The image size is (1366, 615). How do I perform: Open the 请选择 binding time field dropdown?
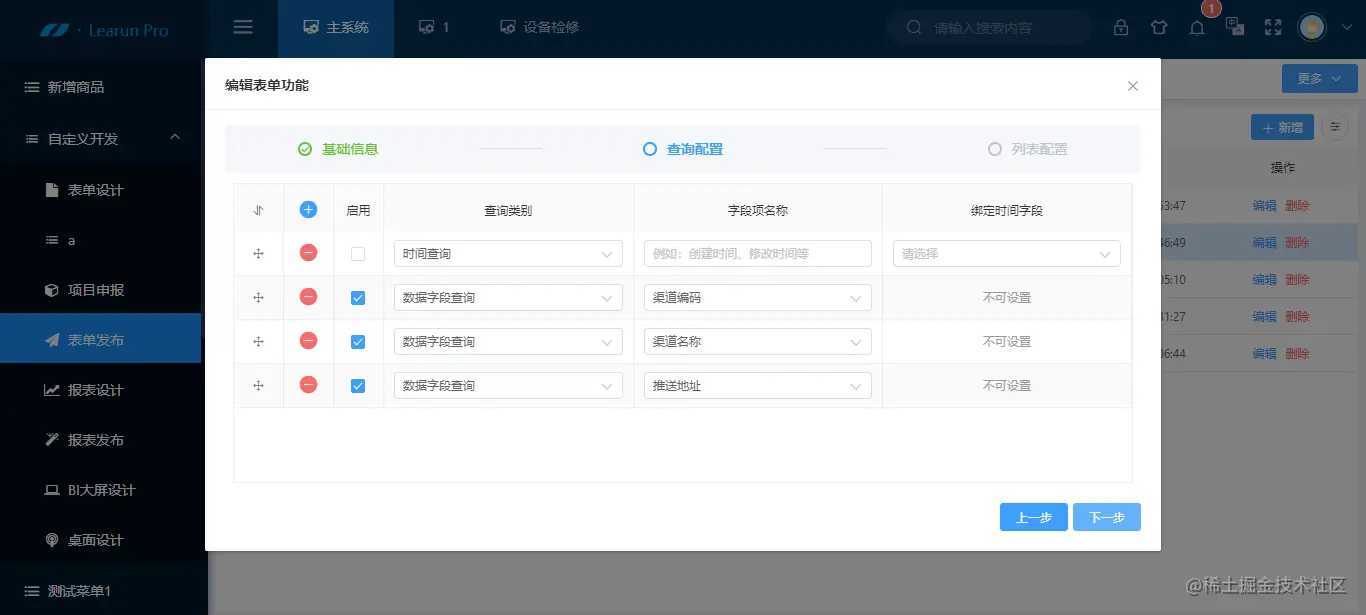pyautogui.click(x=1005, y=253)
